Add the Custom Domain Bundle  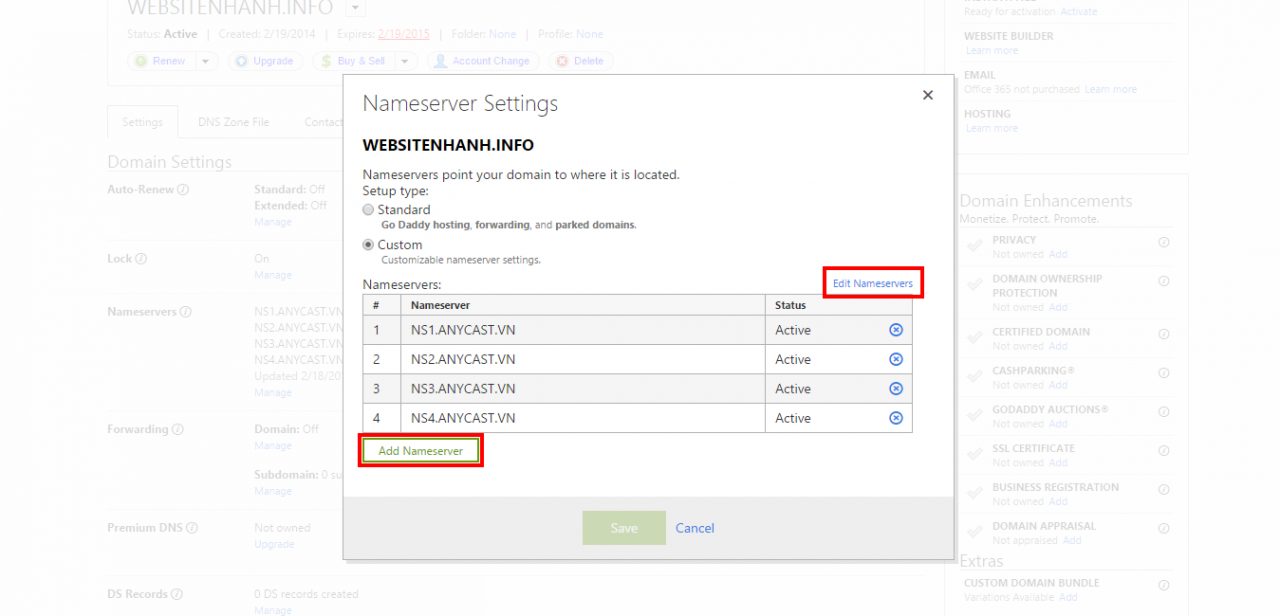point(1068,598)
